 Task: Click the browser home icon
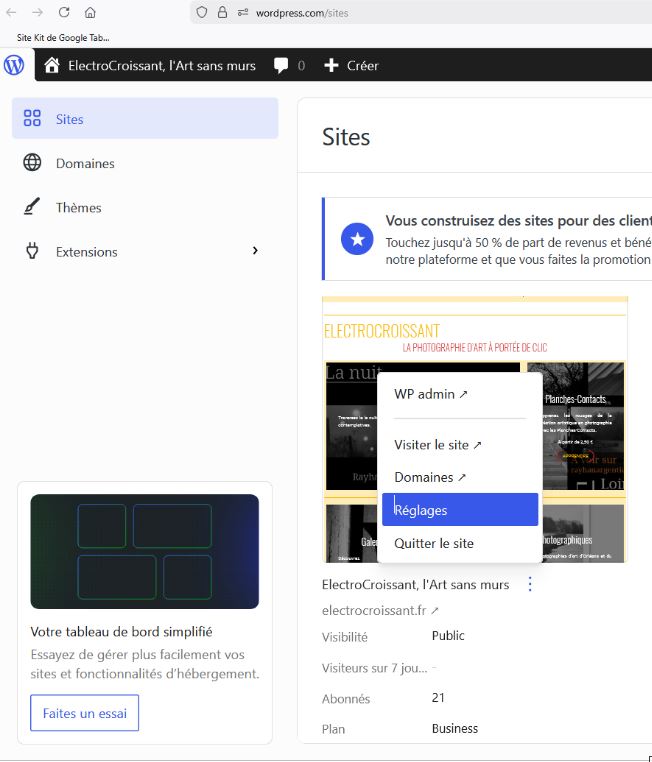[x=90, y=13]
